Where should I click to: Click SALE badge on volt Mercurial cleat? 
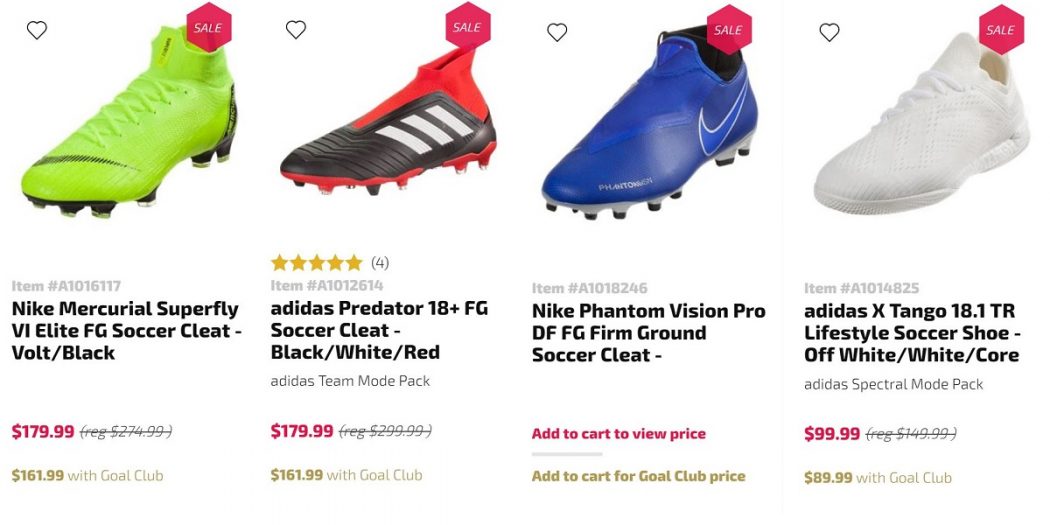click(x=207, y=28)
